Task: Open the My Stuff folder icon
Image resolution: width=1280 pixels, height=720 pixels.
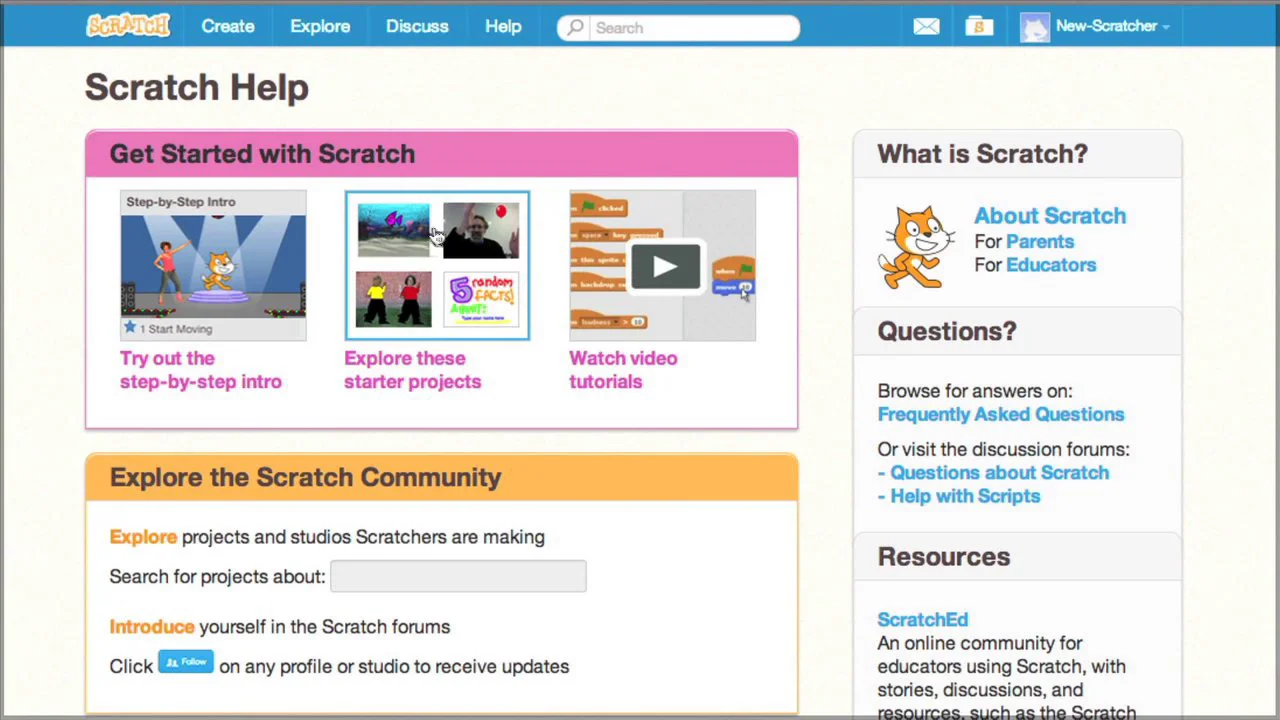Action: coord(979,27)
